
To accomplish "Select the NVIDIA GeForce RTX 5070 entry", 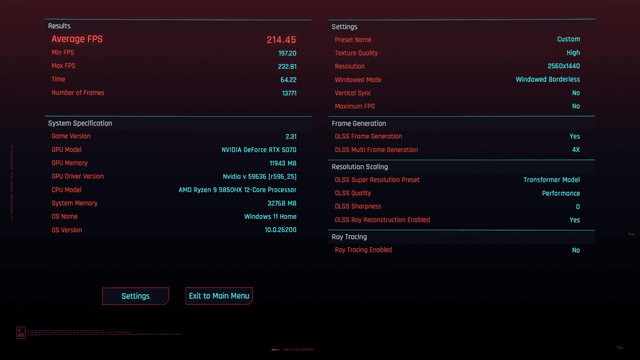I will point(259,150).
